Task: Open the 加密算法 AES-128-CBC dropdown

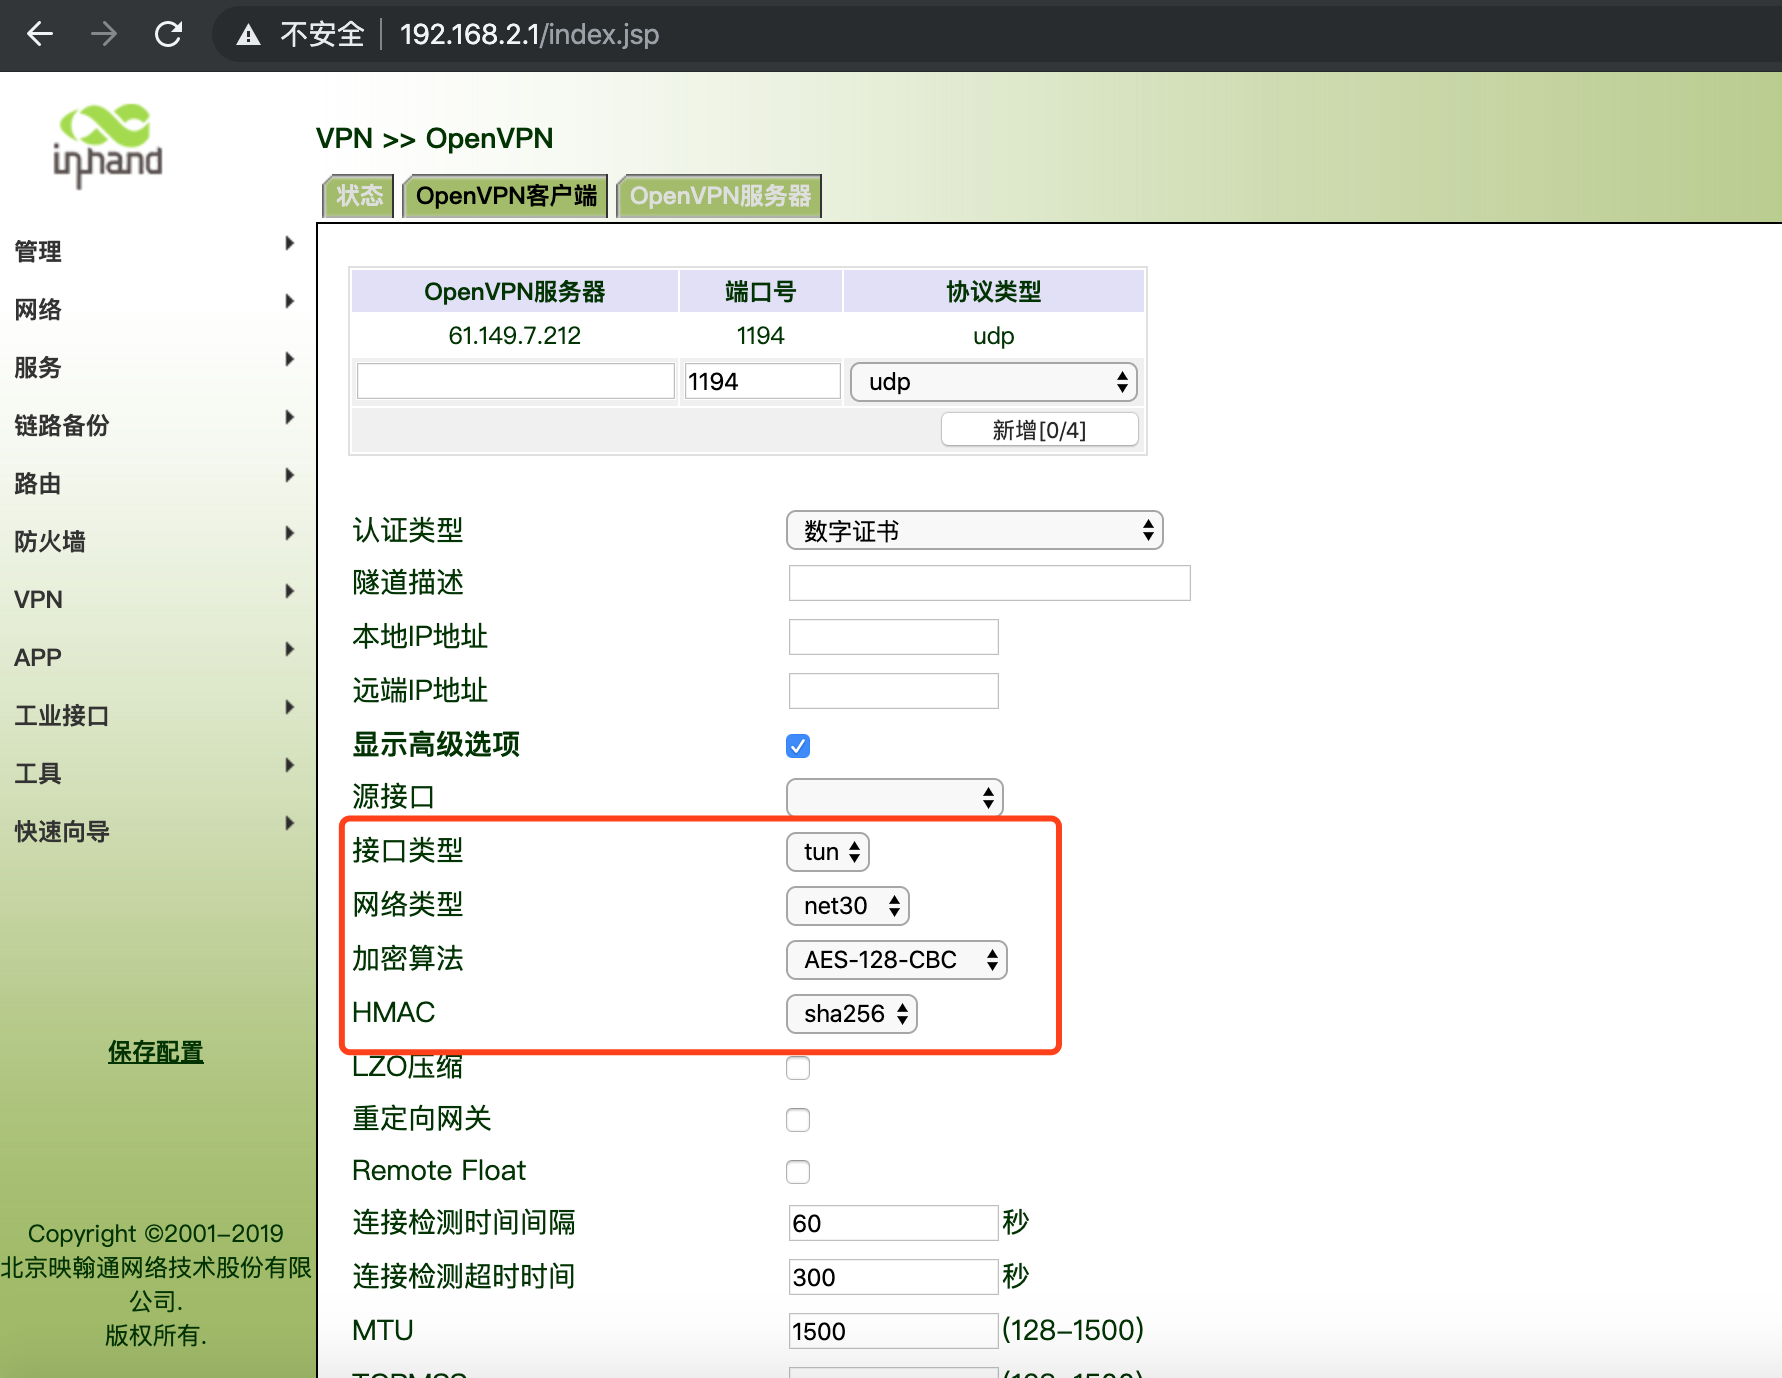Action: click(896, 960)
